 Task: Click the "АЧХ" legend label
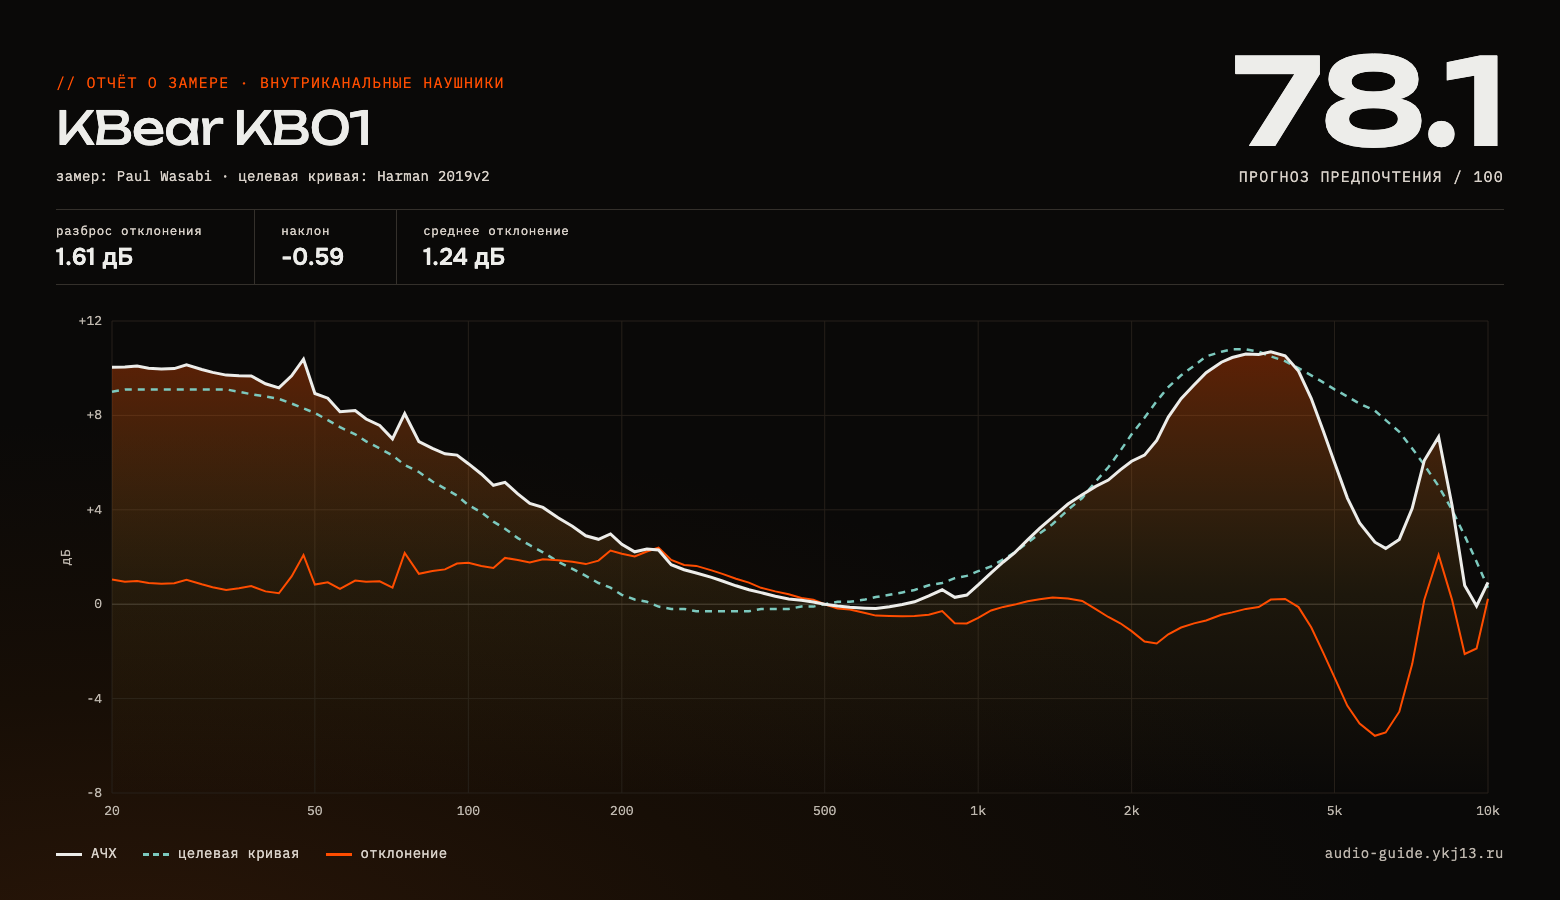click(x=104, y=854)
